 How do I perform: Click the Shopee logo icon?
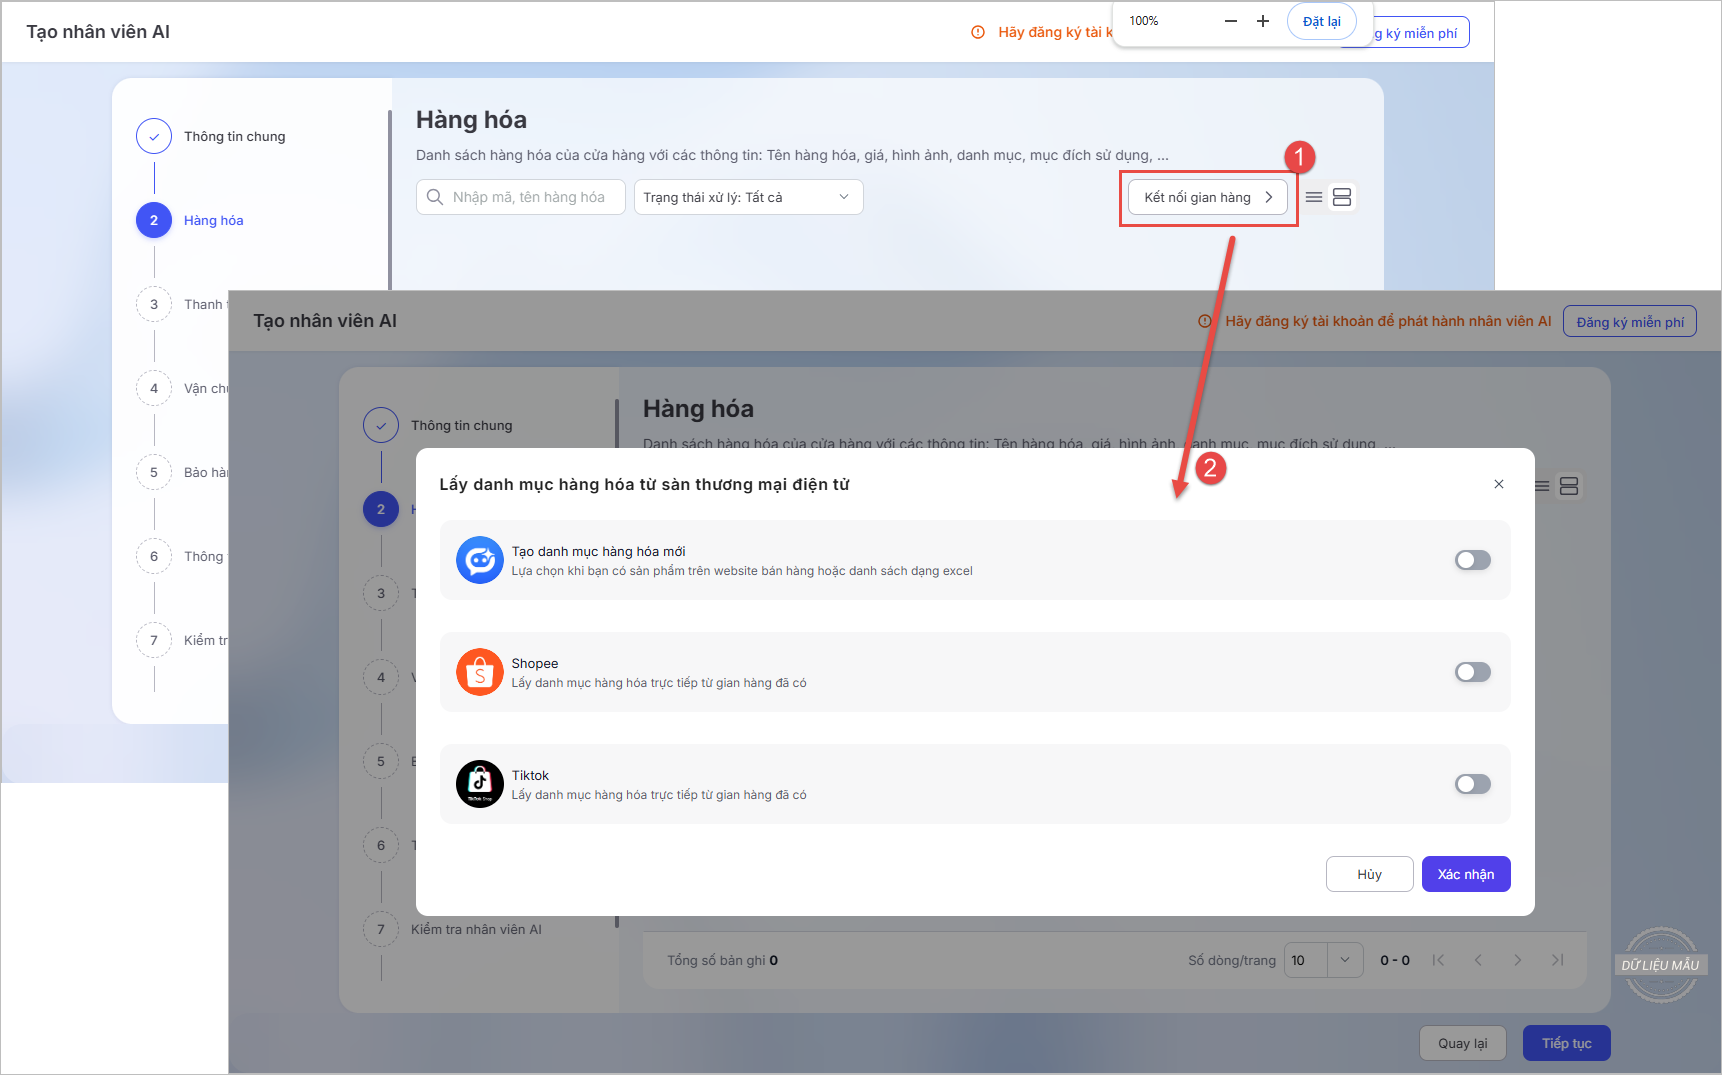click(479, 672)
